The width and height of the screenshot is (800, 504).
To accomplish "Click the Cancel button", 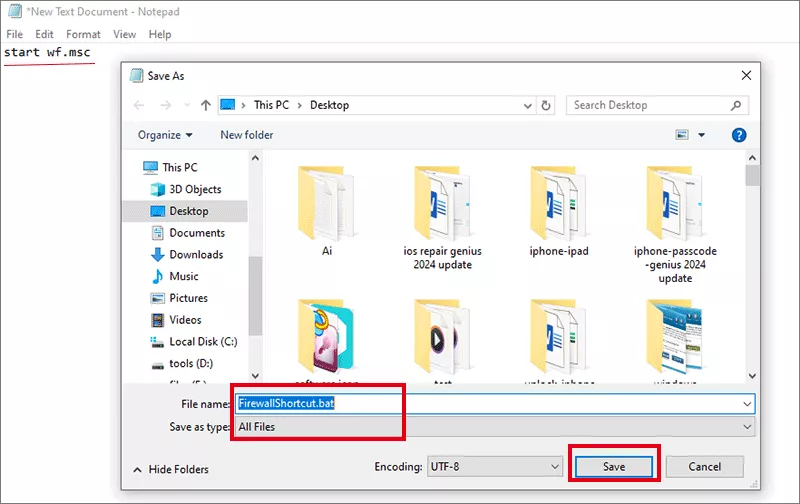I will [705, 467].
